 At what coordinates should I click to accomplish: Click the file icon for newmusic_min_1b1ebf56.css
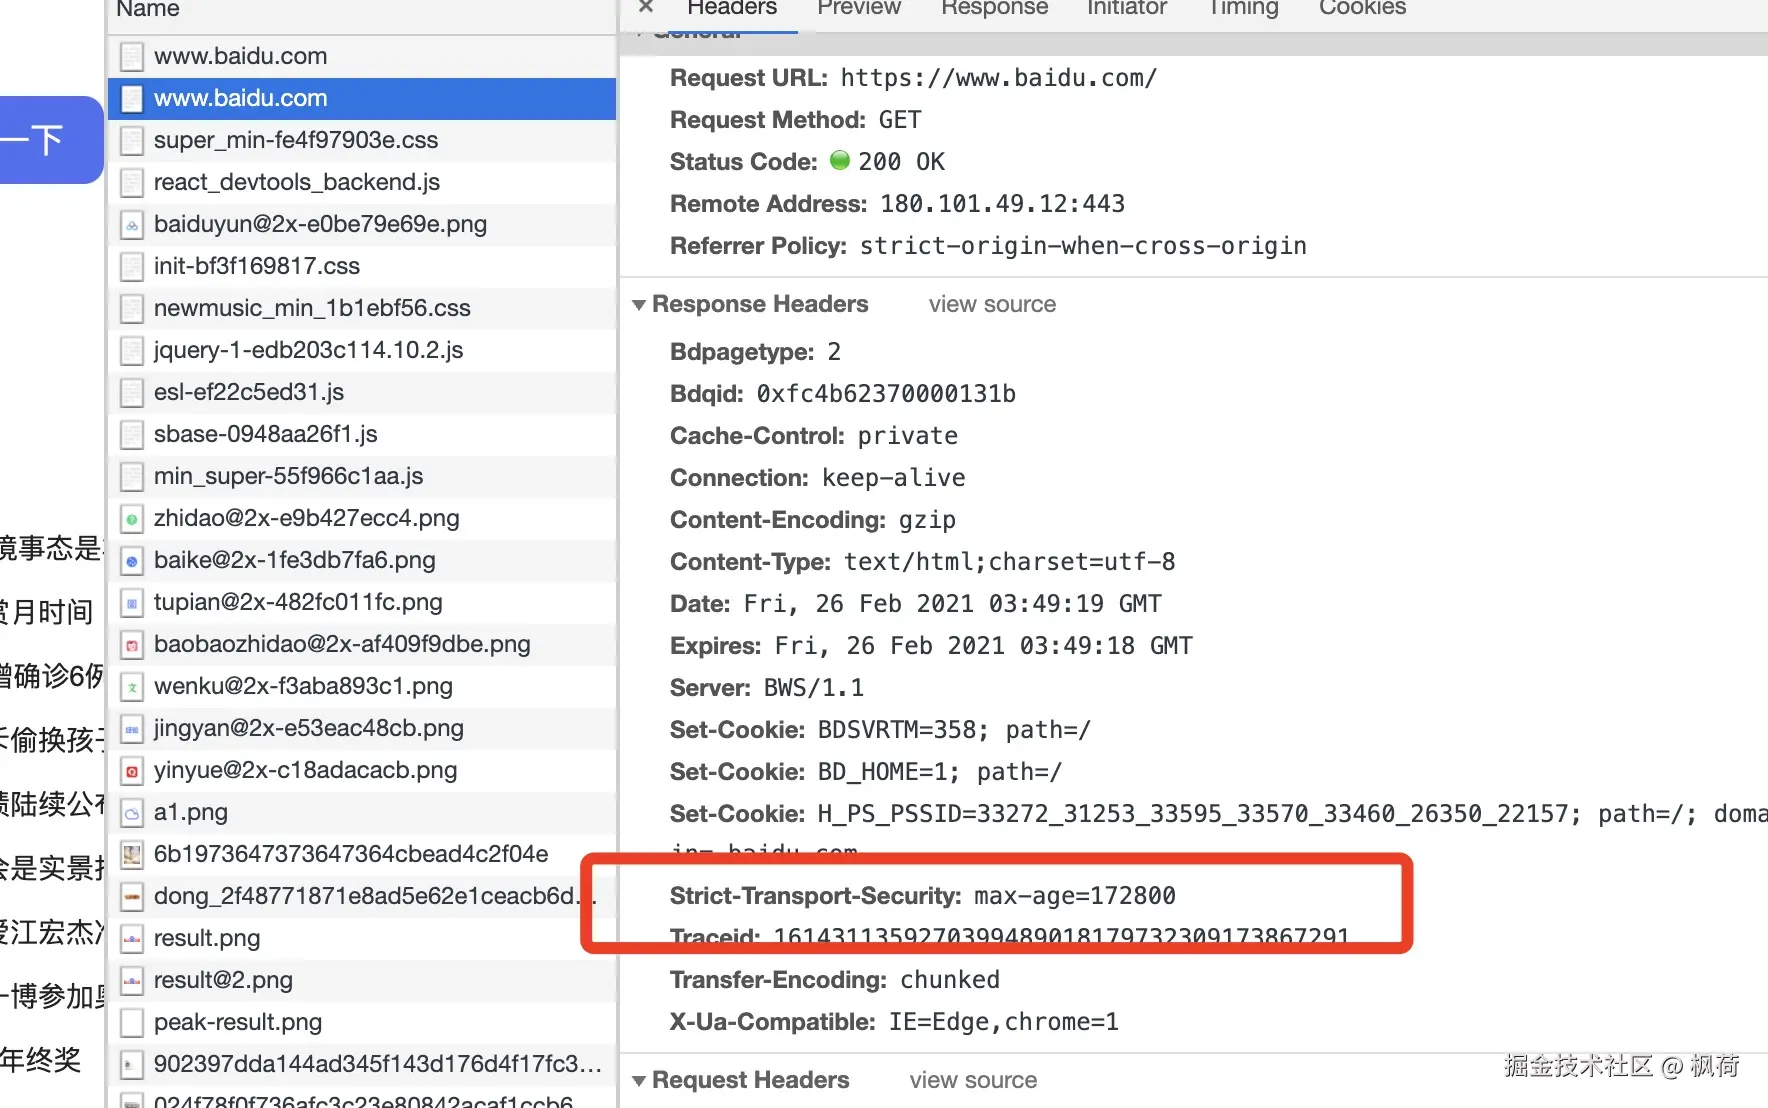point(131,308)
